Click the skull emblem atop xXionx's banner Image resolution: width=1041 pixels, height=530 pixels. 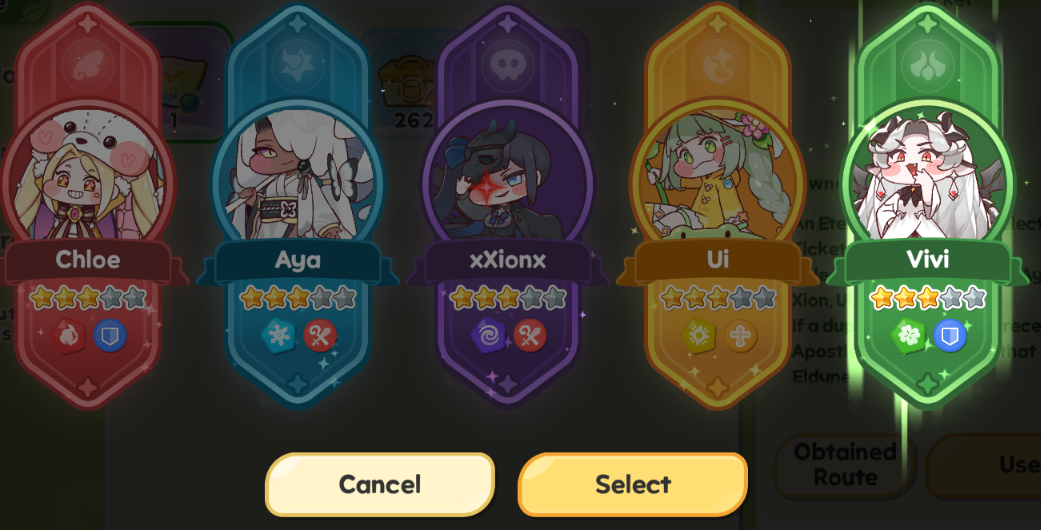tap(508, 65)
